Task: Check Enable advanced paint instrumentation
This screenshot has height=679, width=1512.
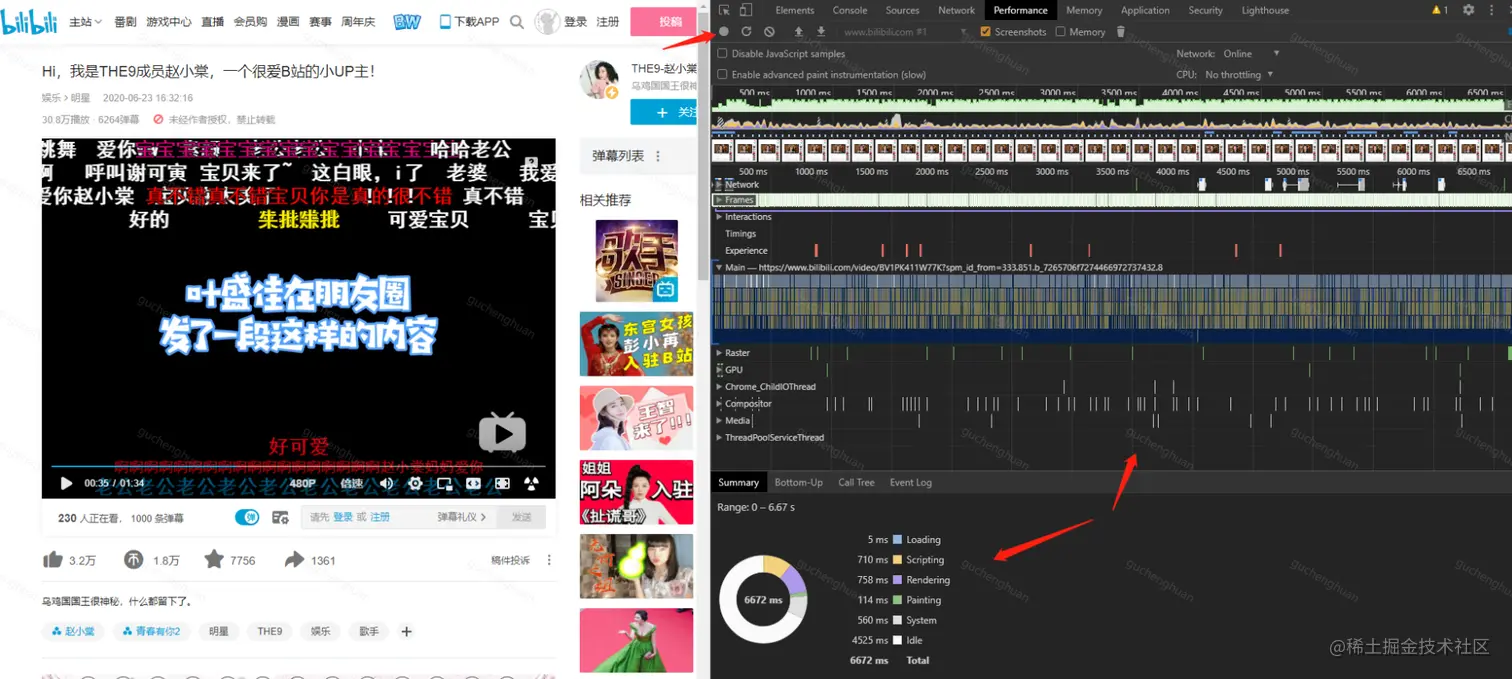Action: pyautogui.click(x=723, y=75)
